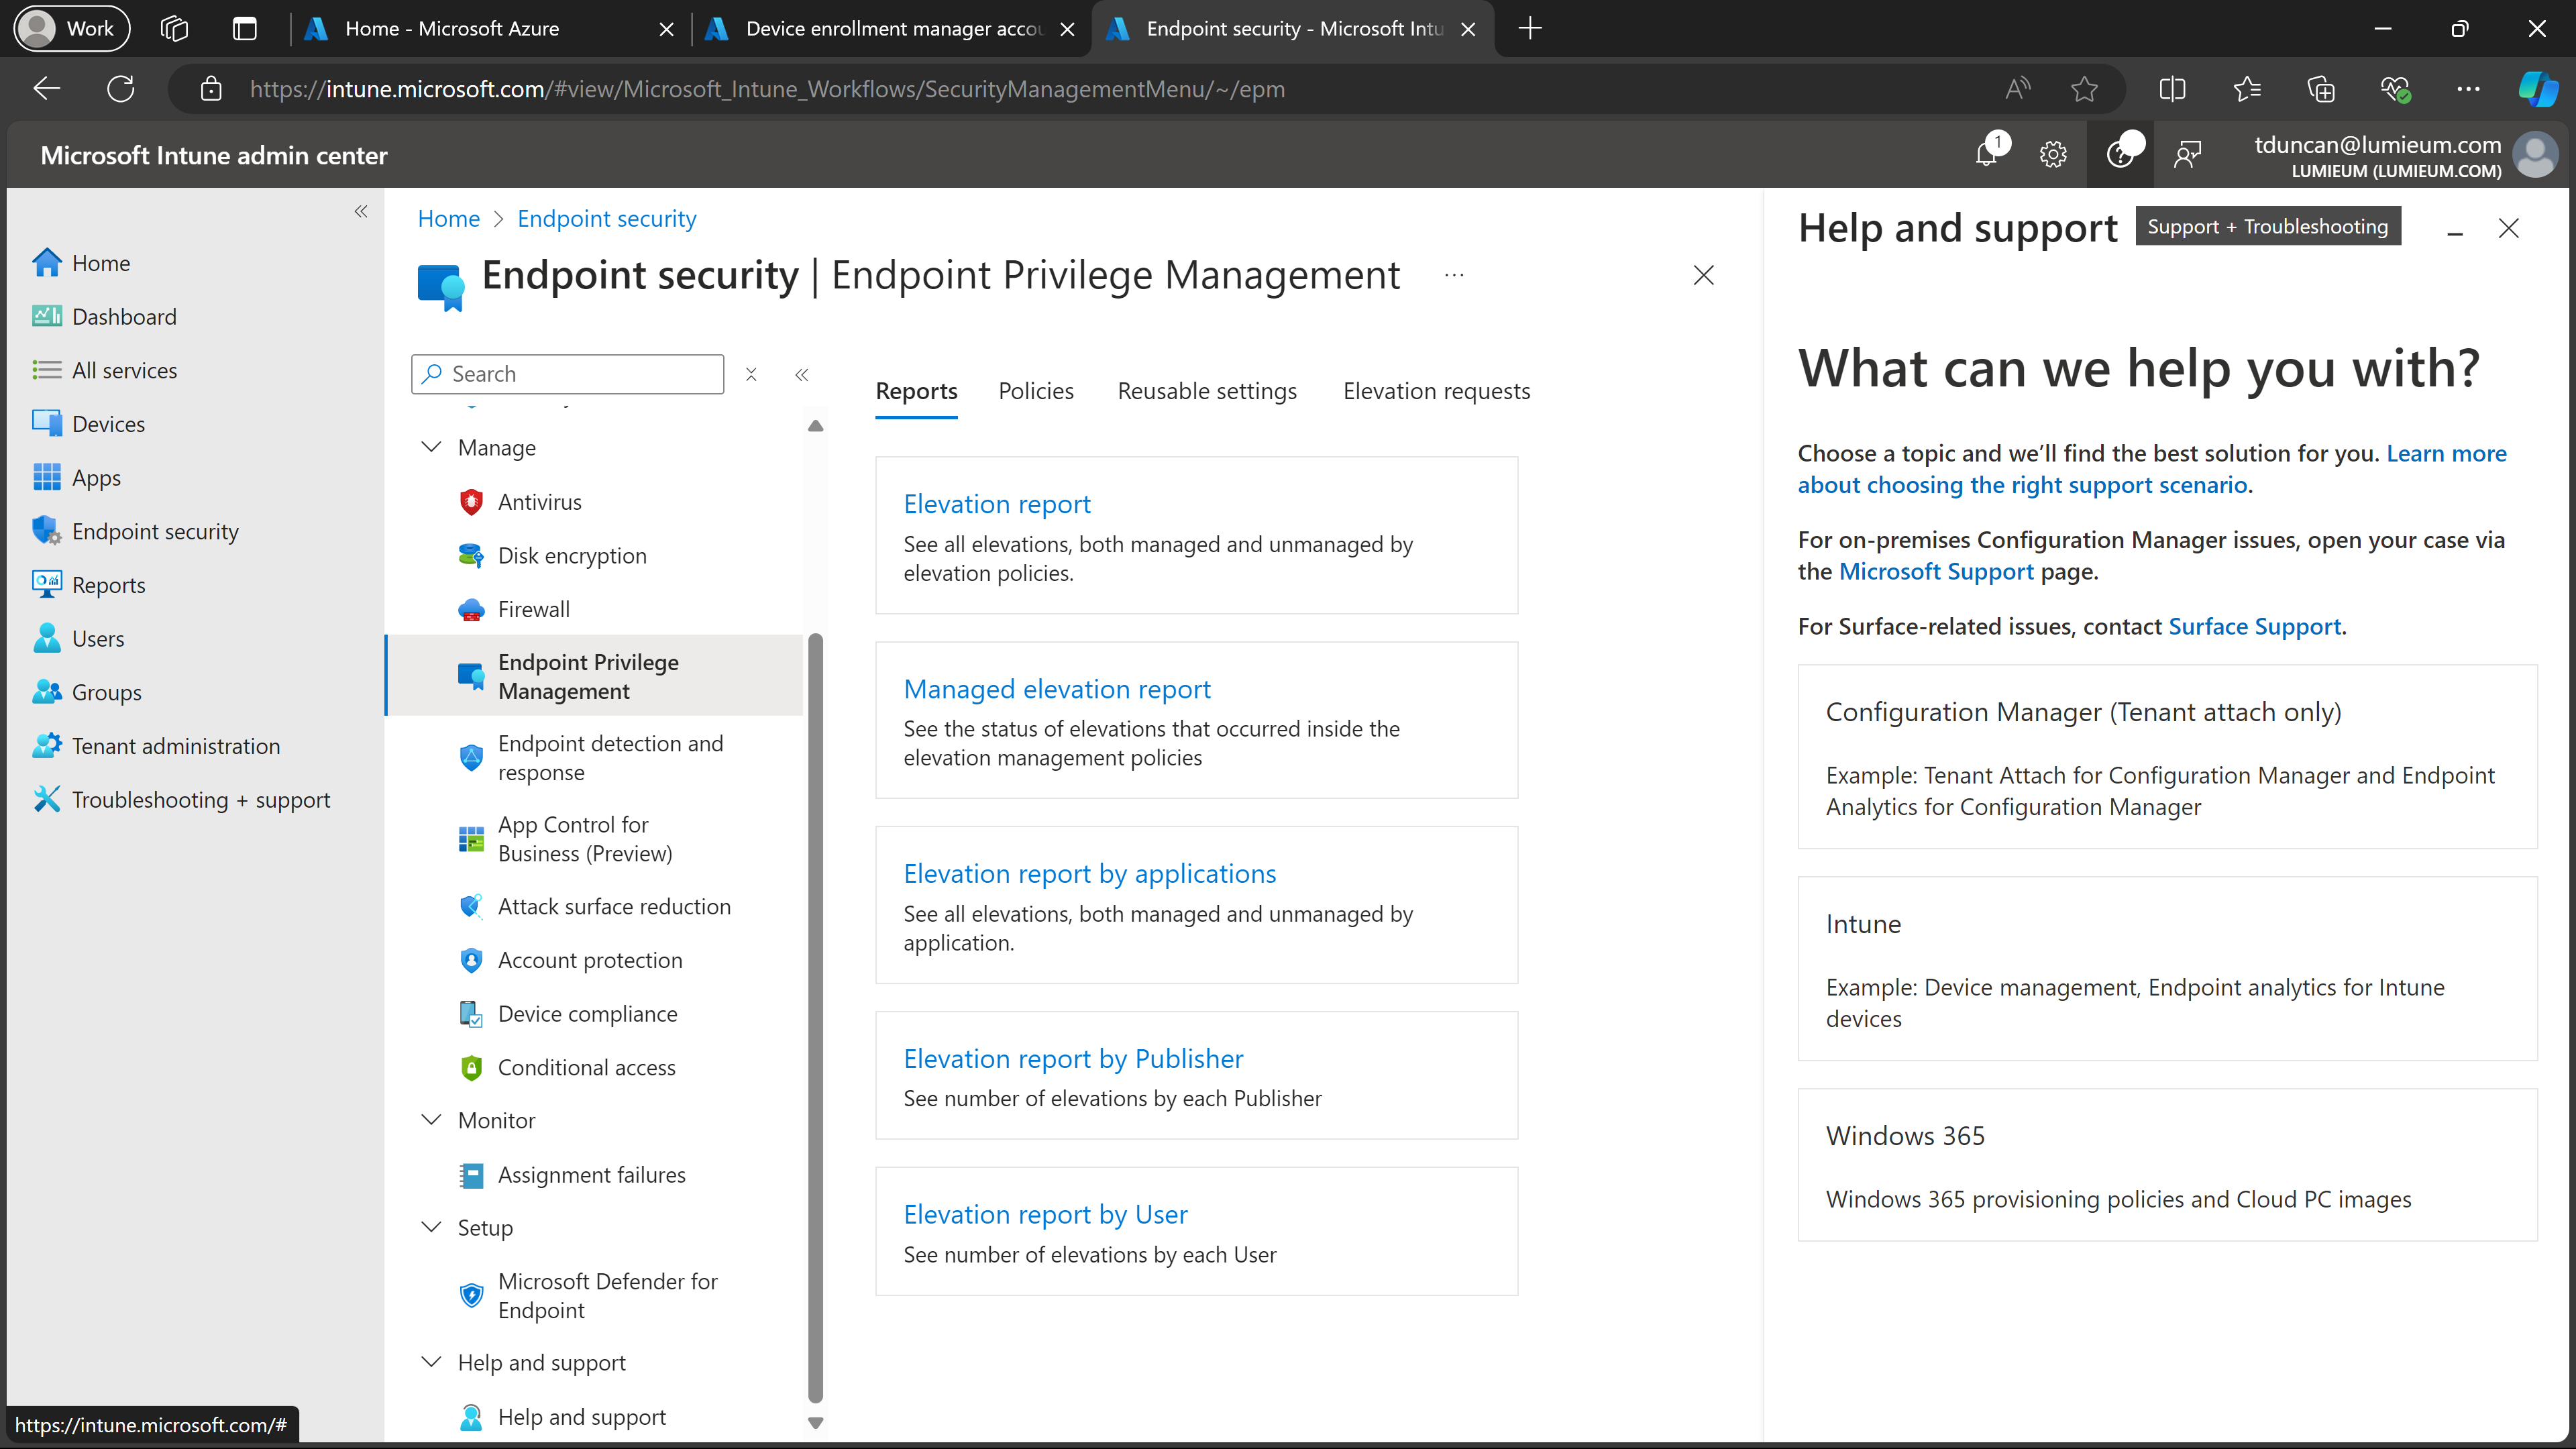Open the portal settings gear icon
Screen dimensions: 2576x1449
click(2053, 154)
